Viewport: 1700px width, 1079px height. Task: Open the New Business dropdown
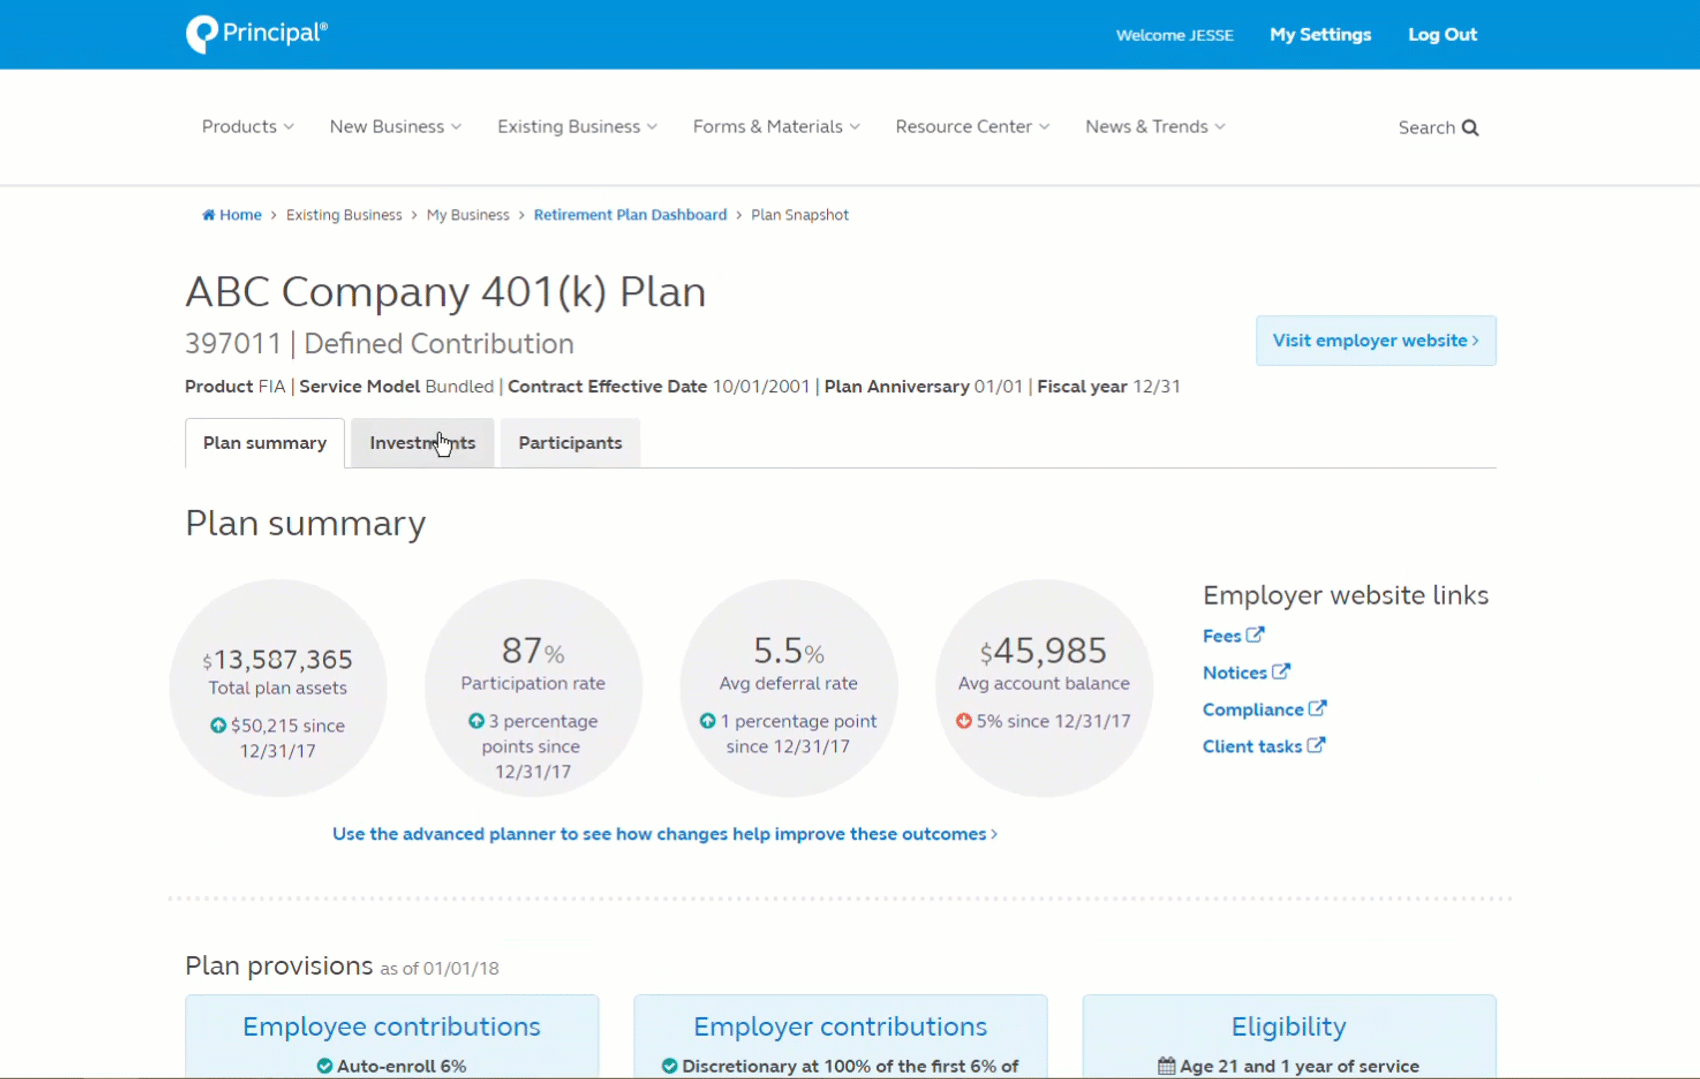coord(395,127)
